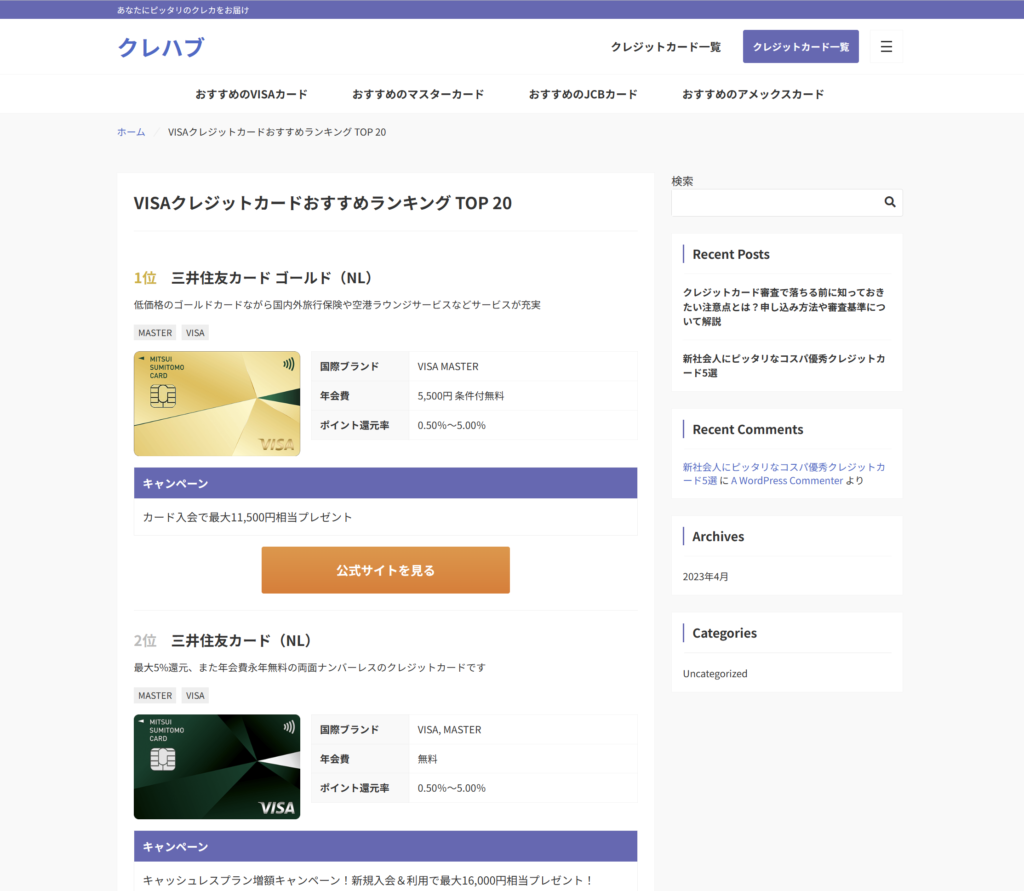Open the Uncategorized category link
The width and height of the screenshot is (1024, 891).
click(715, 673)
